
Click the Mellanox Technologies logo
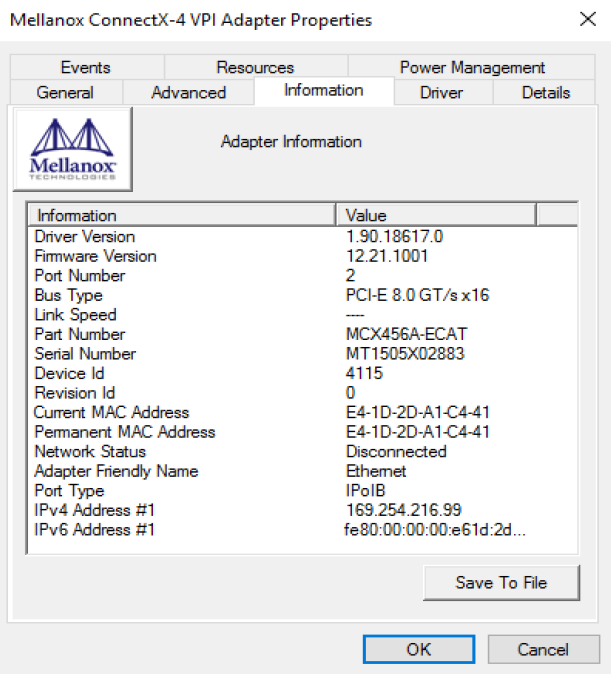click(x=73, y=148)
